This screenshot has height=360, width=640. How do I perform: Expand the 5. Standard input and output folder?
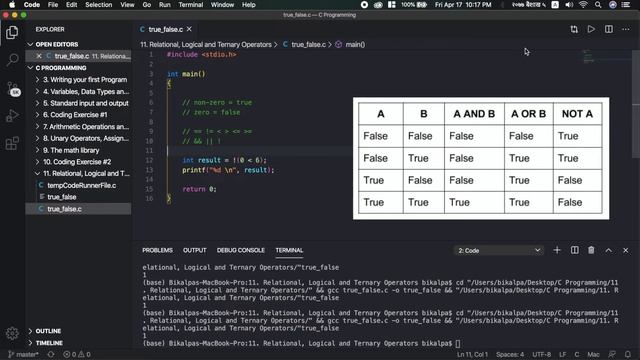click(78, 103)
